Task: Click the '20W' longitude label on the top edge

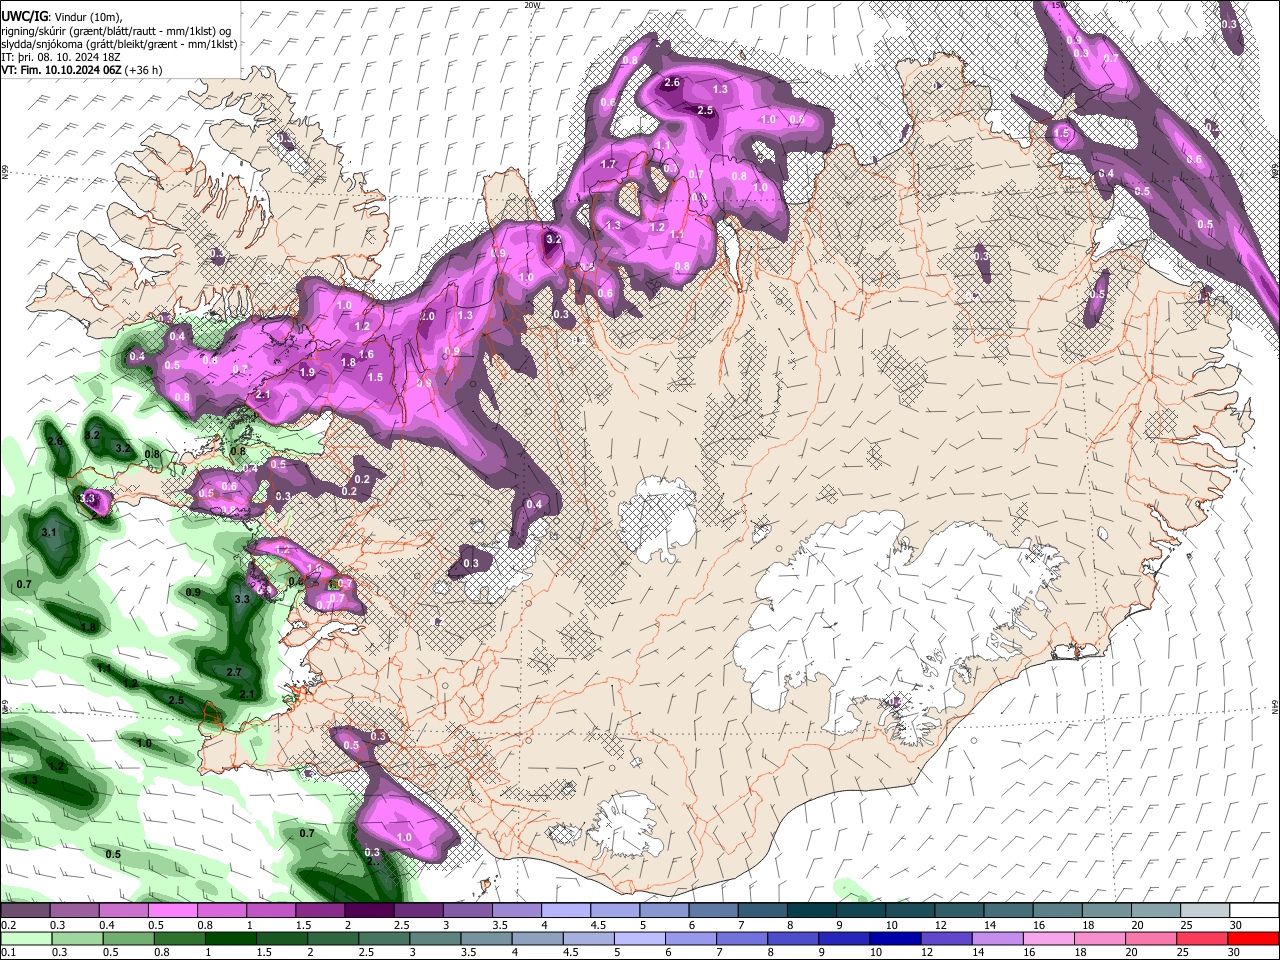Action: click(533, 5)
